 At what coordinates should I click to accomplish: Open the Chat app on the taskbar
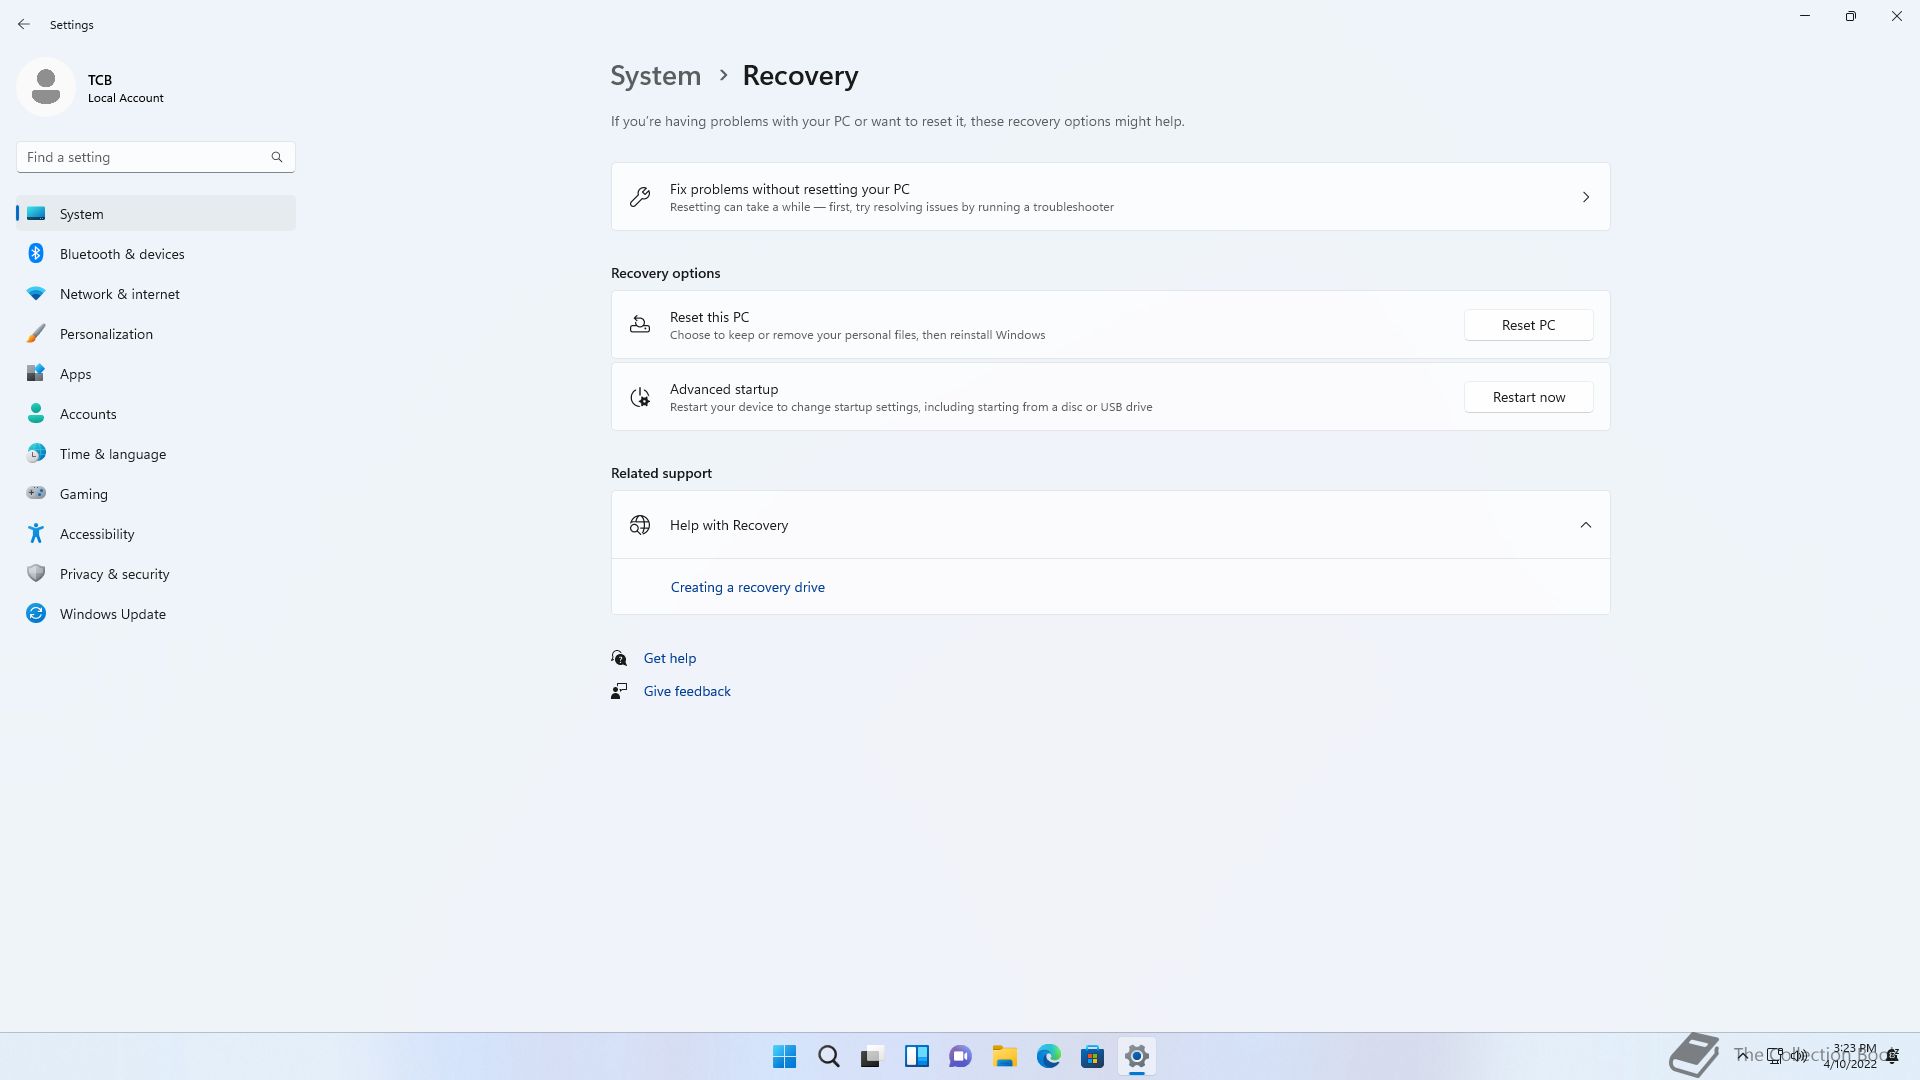pyautogui.click(x=961, y=1056)
